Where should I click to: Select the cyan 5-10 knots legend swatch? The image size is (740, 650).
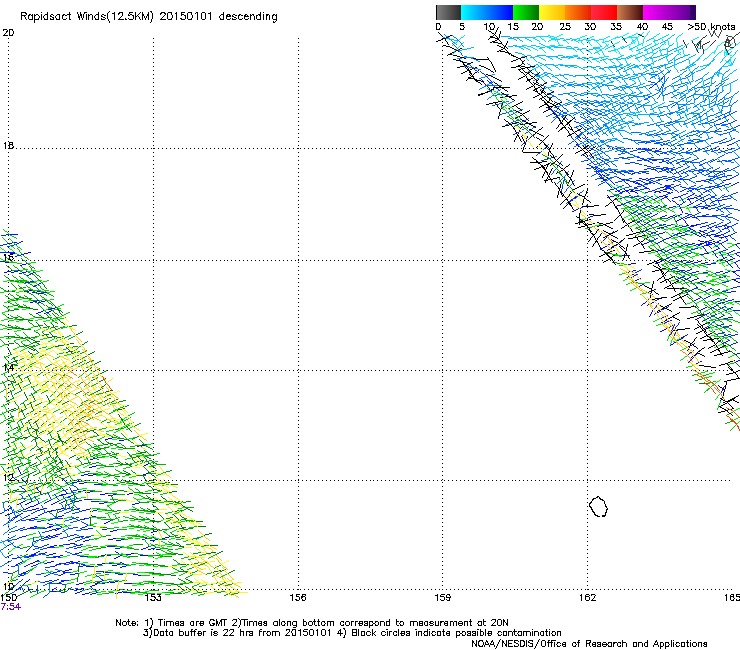pos(474,12)
